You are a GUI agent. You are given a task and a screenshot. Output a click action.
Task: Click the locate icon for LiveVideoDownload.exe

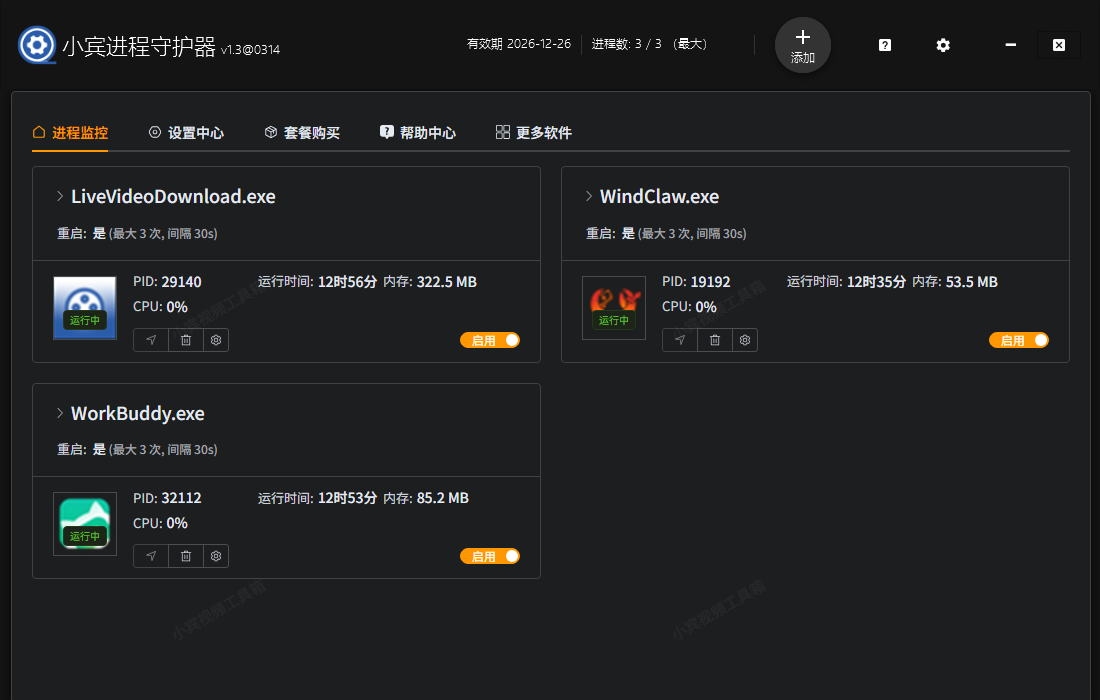point(151,340)
